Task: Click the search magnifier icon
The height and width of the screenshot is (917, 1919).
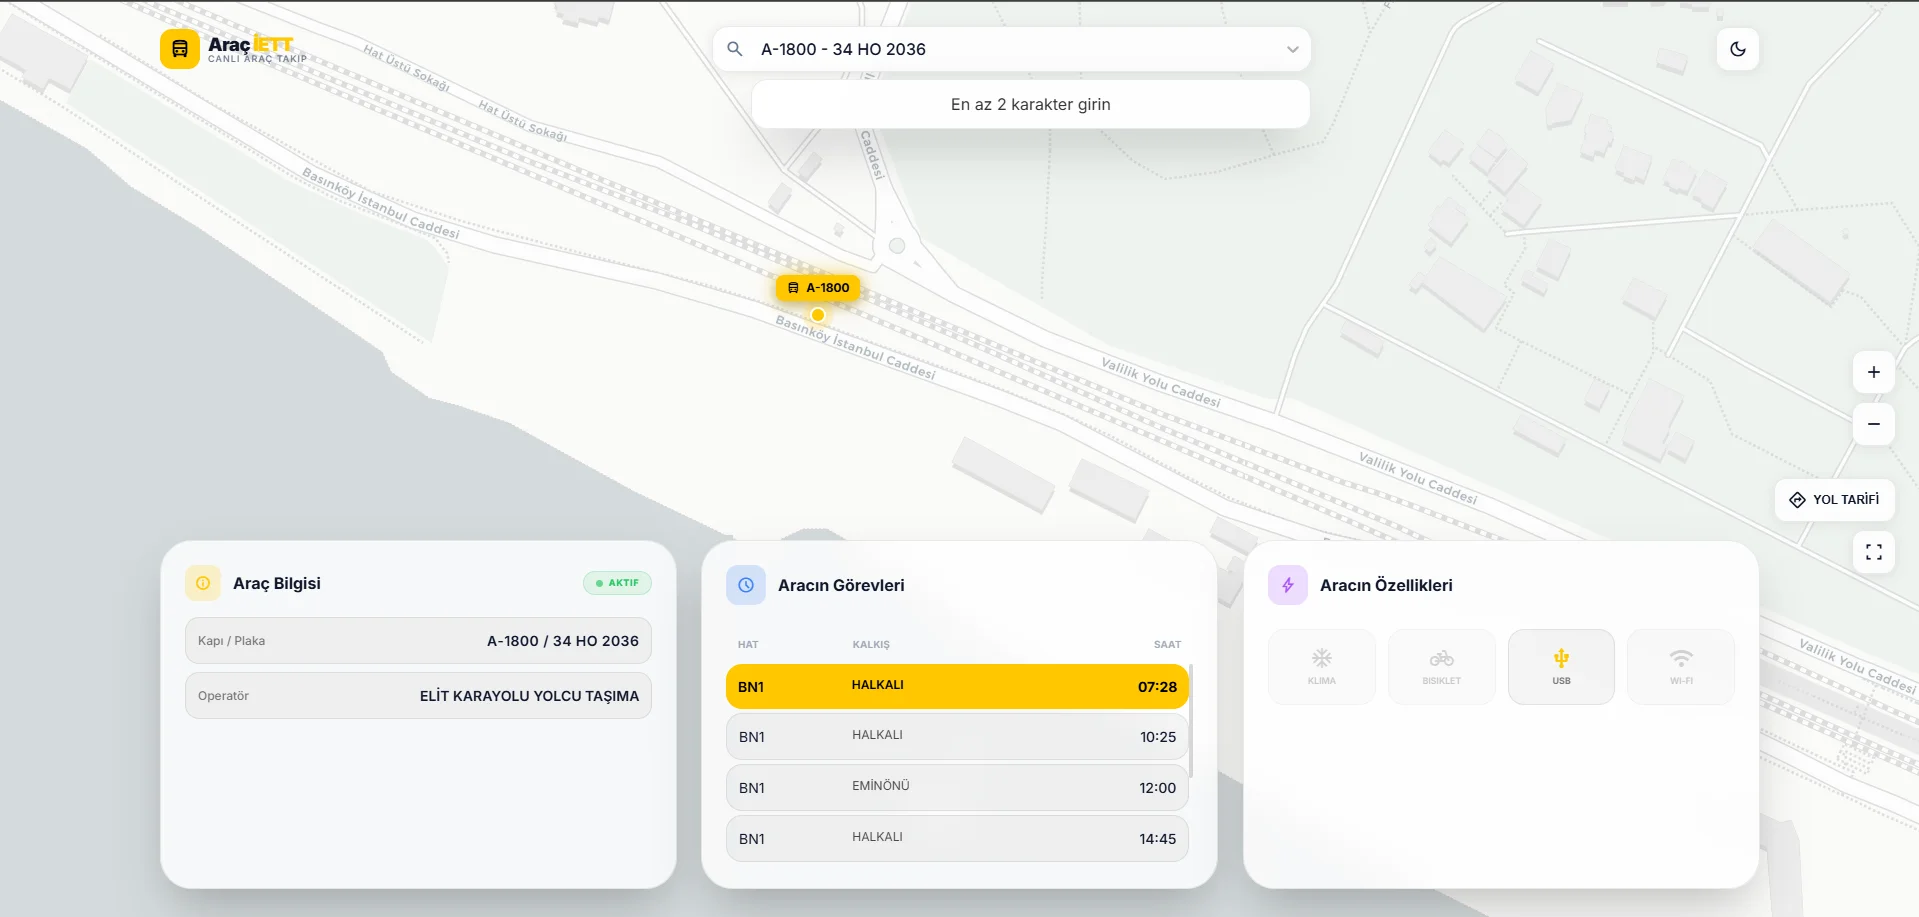Action: click(x=735, y=49)
